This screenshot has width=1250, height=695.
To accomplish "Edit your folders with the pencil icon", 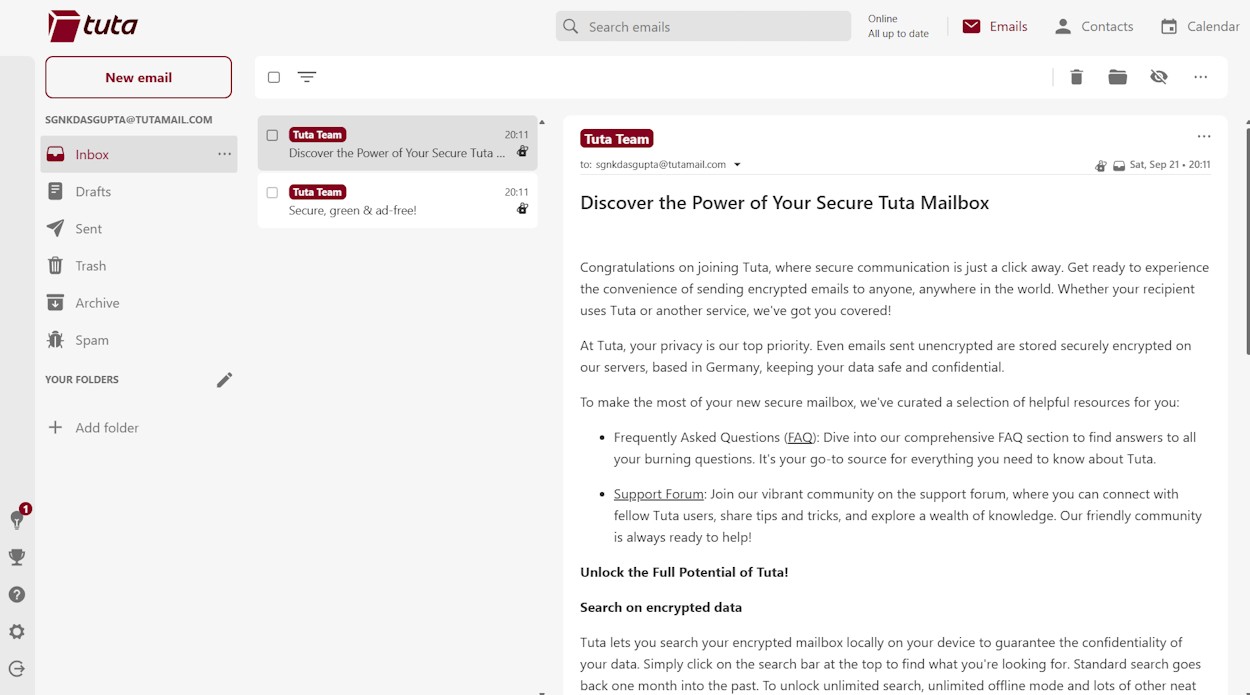I will pos(224,380).
